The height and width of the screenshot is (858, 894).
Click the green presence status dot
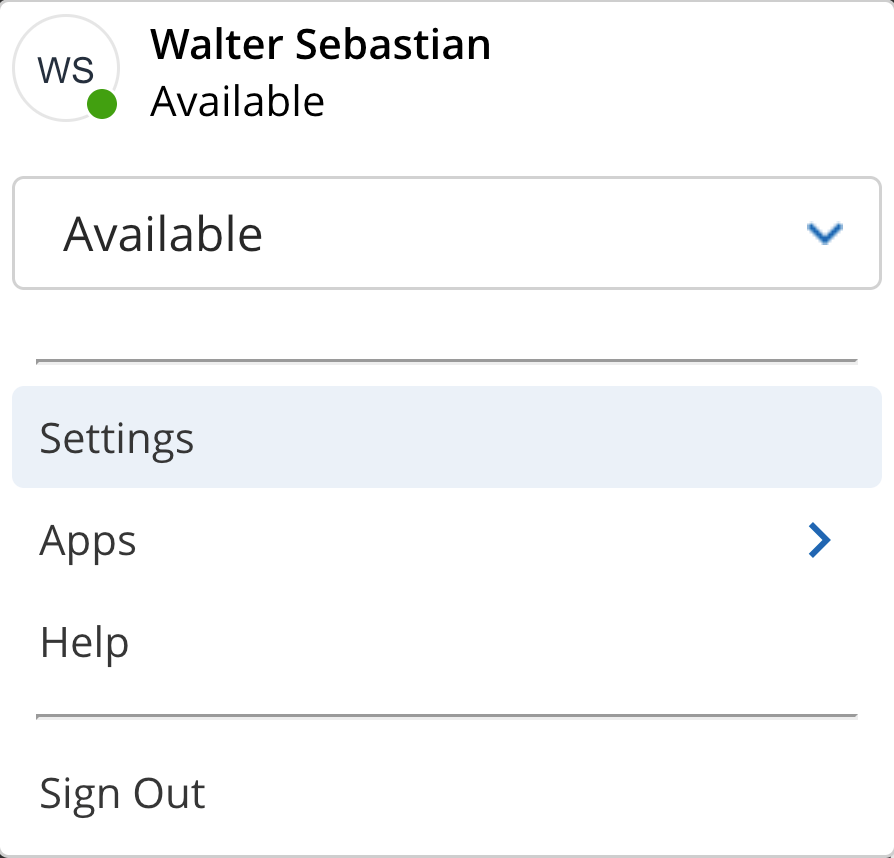(102, 104)
